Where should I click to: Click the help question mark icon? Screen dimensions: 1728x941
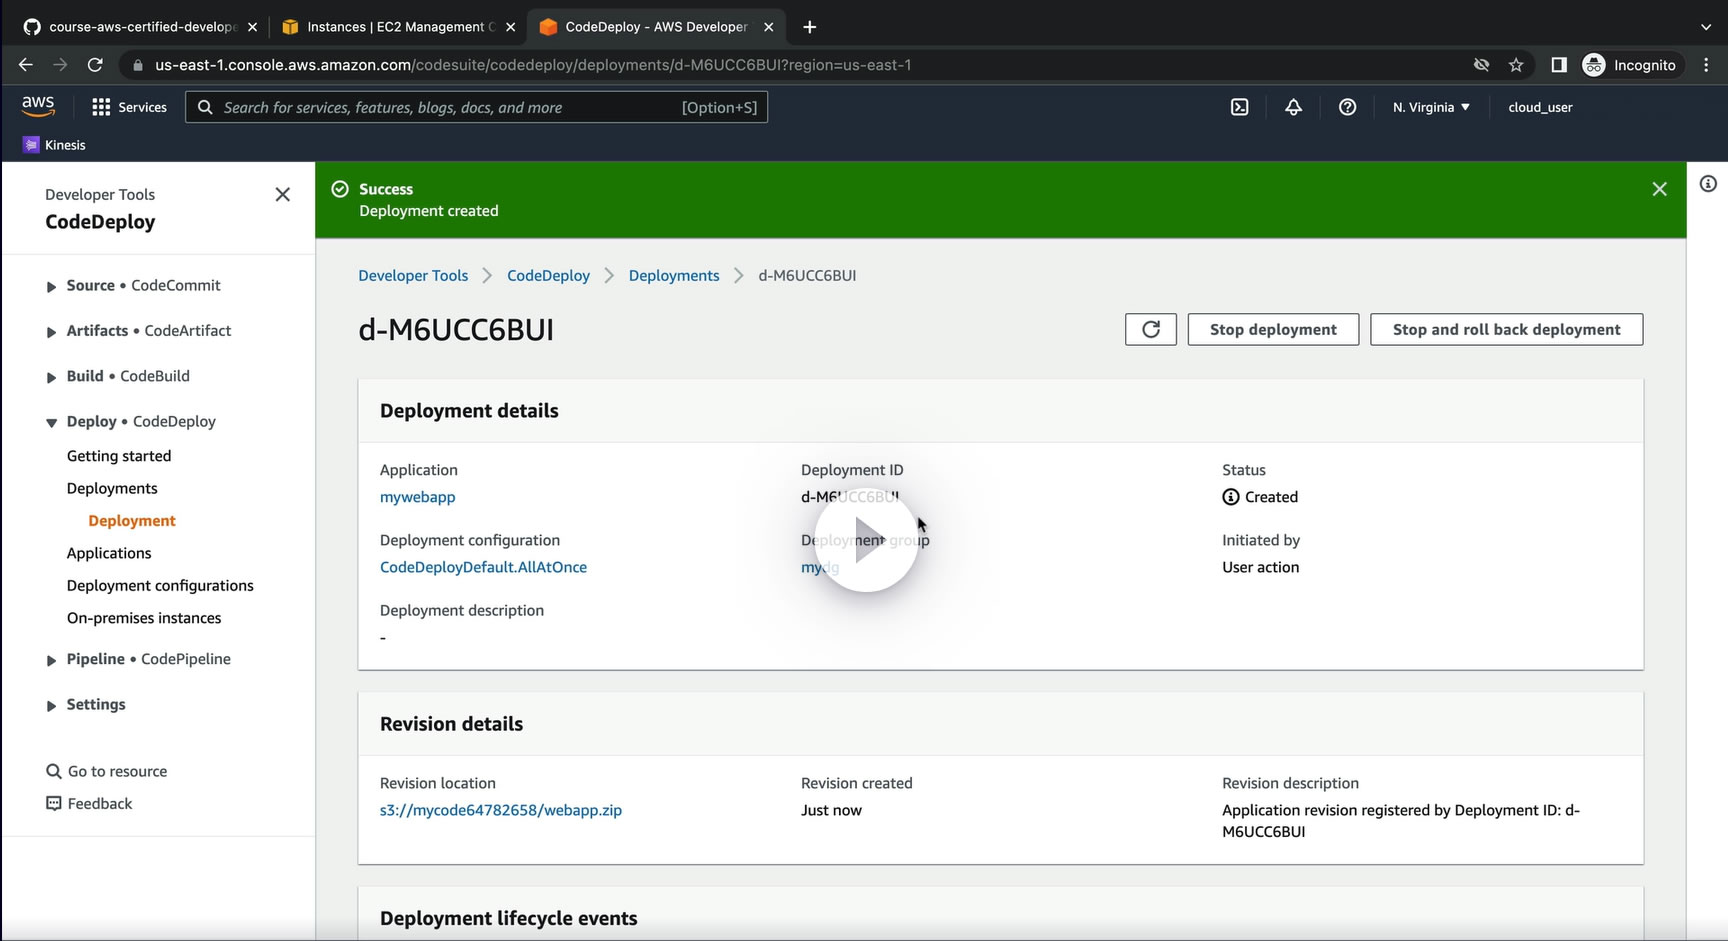pyautogui.click(x=1347, y=107)
